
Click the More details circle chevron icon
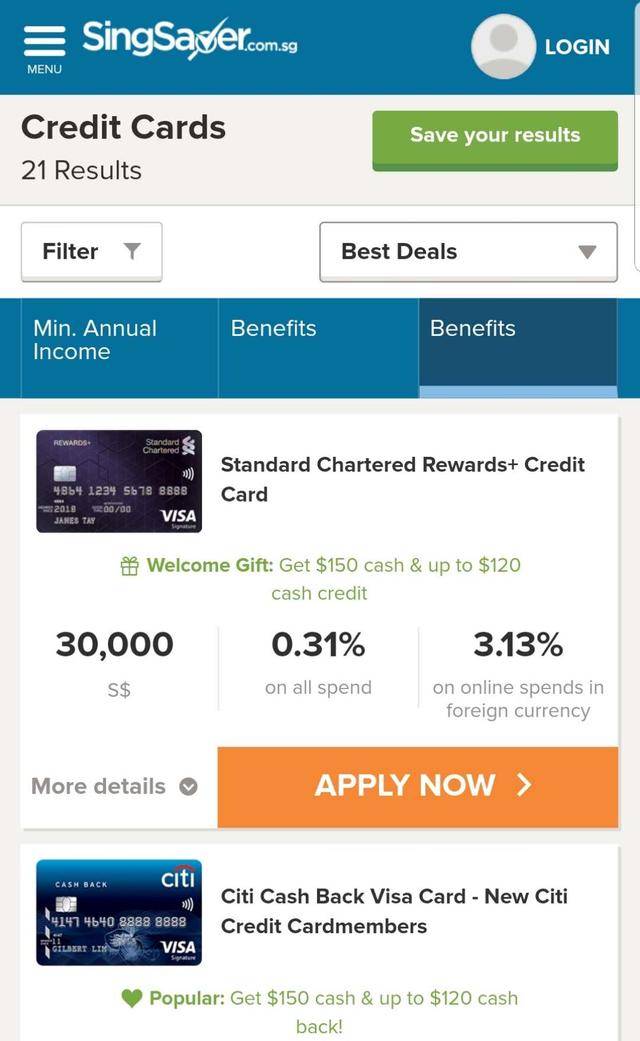point(188,787)
